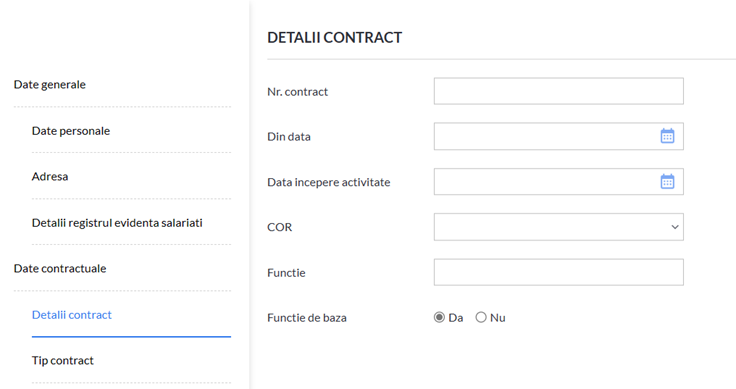The height and width of the screenshot is (389, 736).
Task: Select the Nu radio for Functie de baza
Action: tap(481, 318)
